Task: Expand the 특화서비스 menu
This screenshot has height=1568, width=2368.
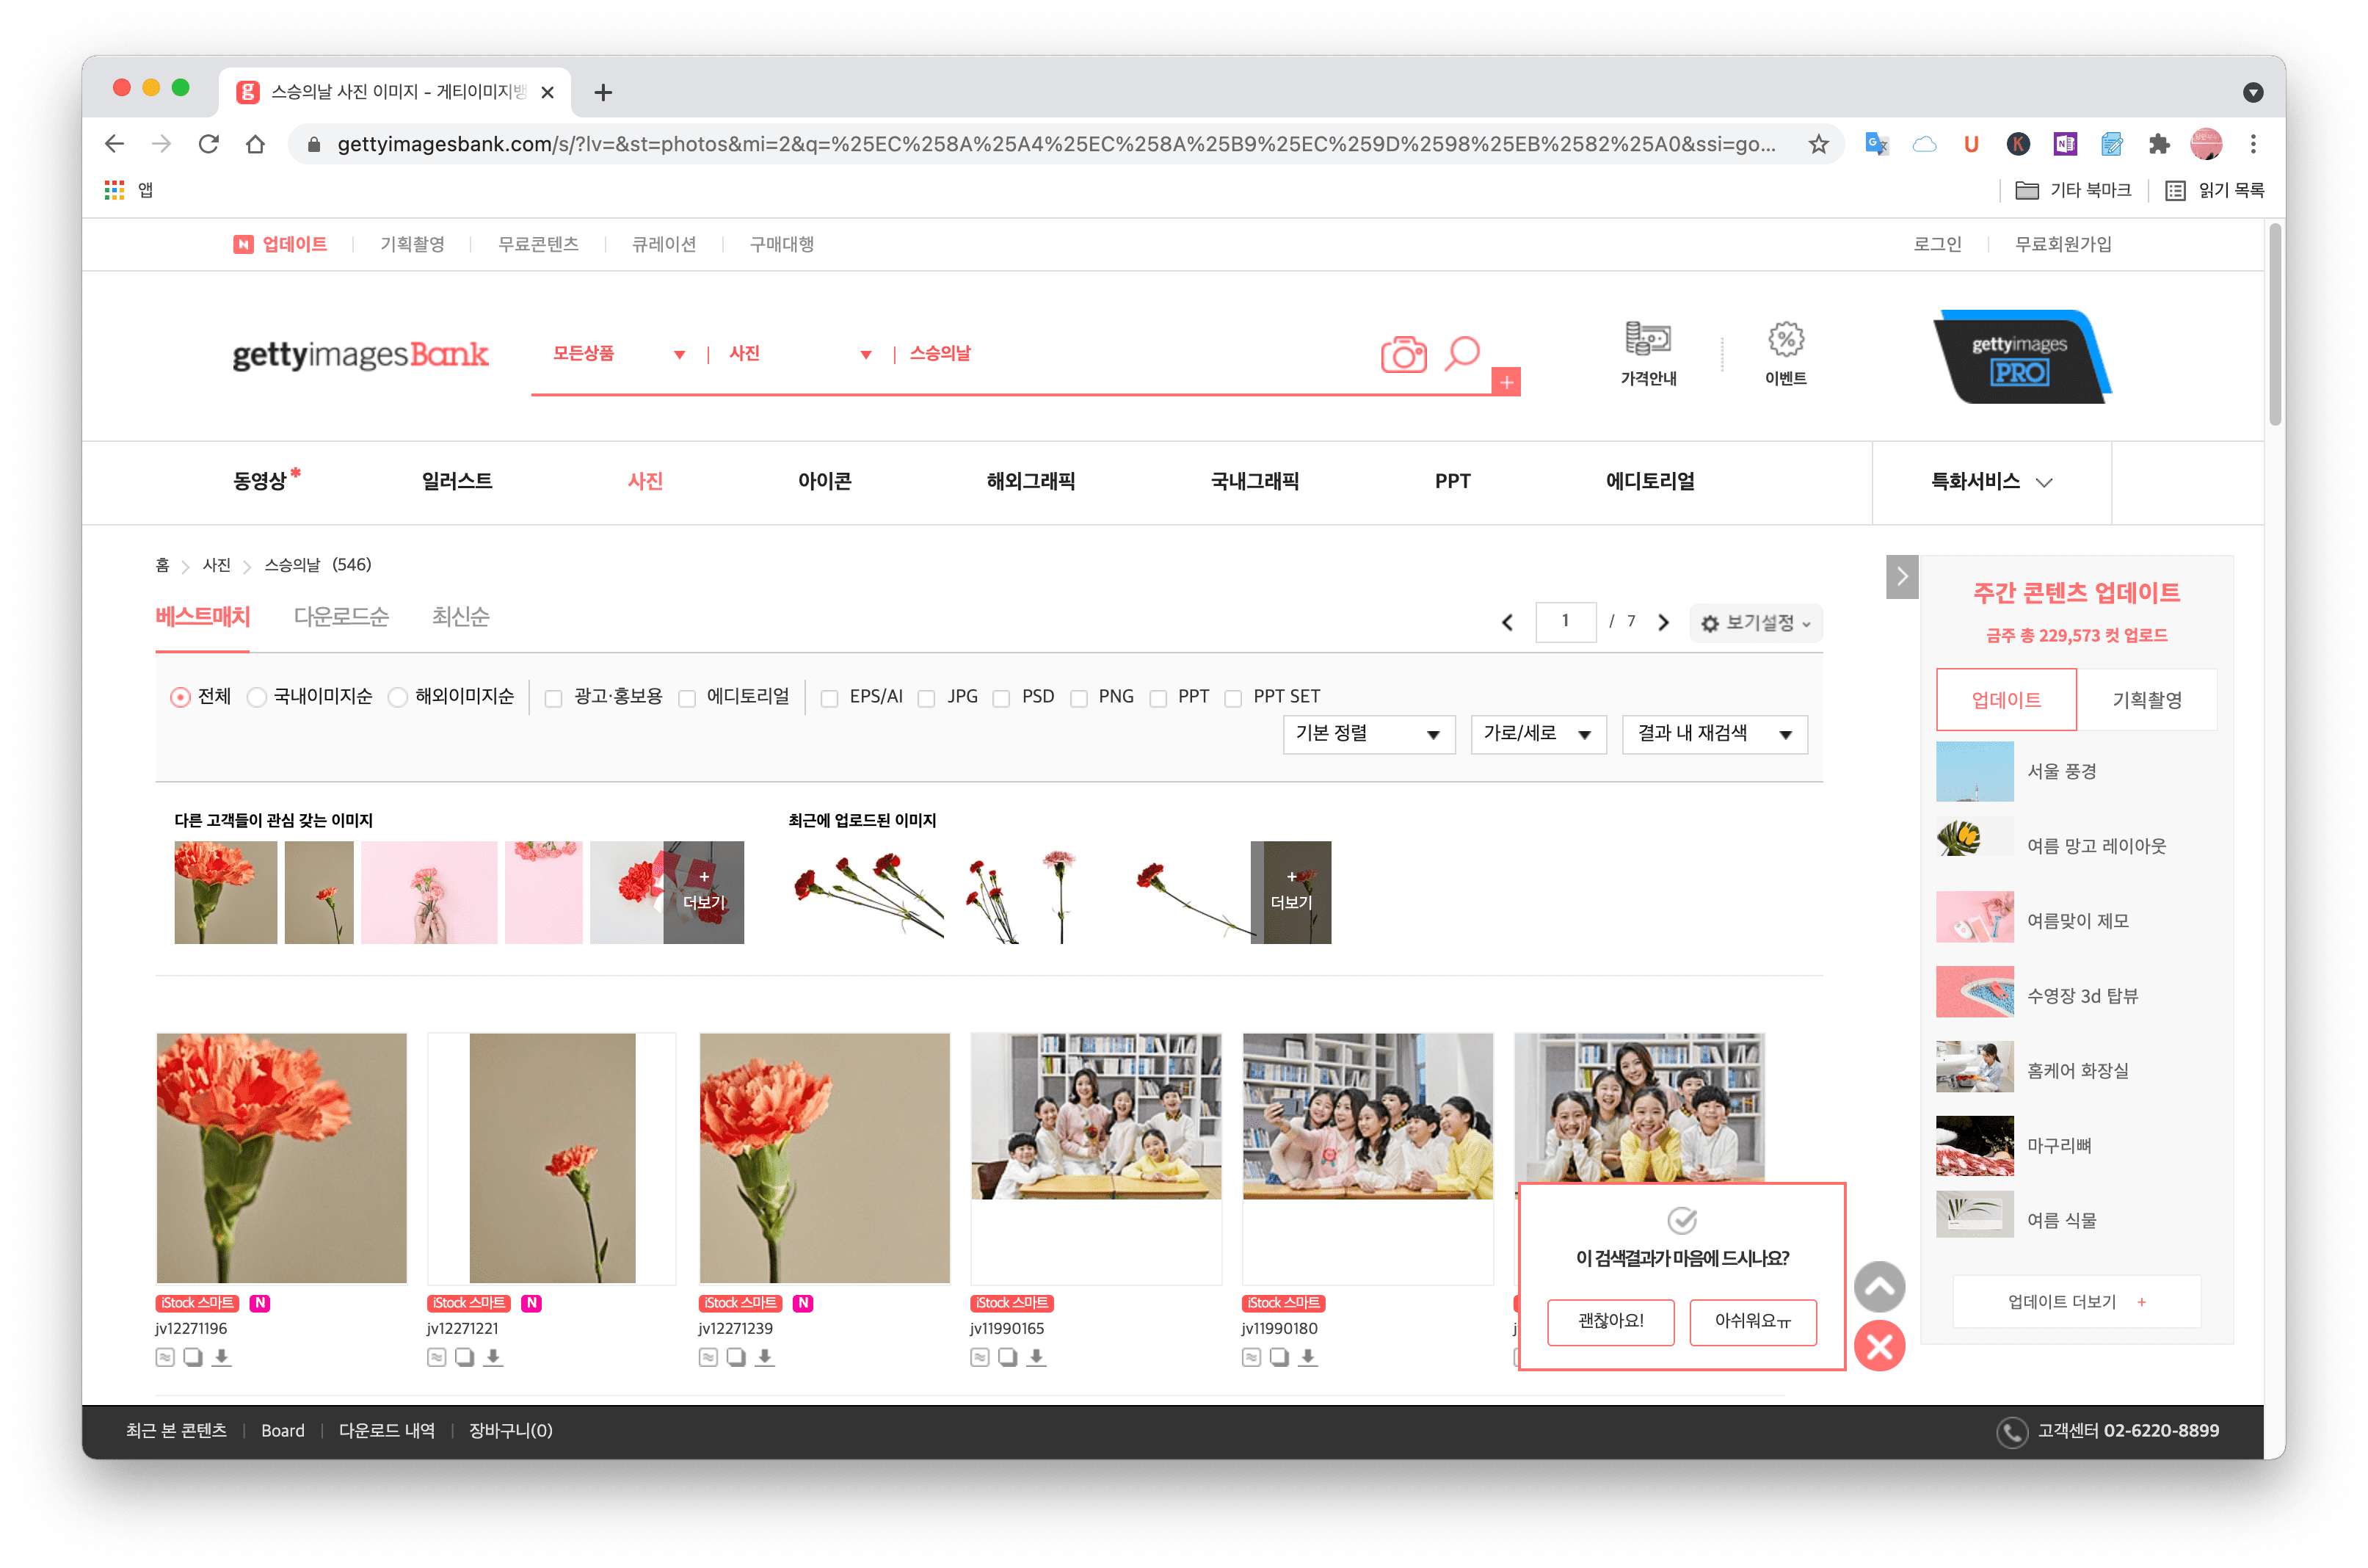Action: point(1990,482)
